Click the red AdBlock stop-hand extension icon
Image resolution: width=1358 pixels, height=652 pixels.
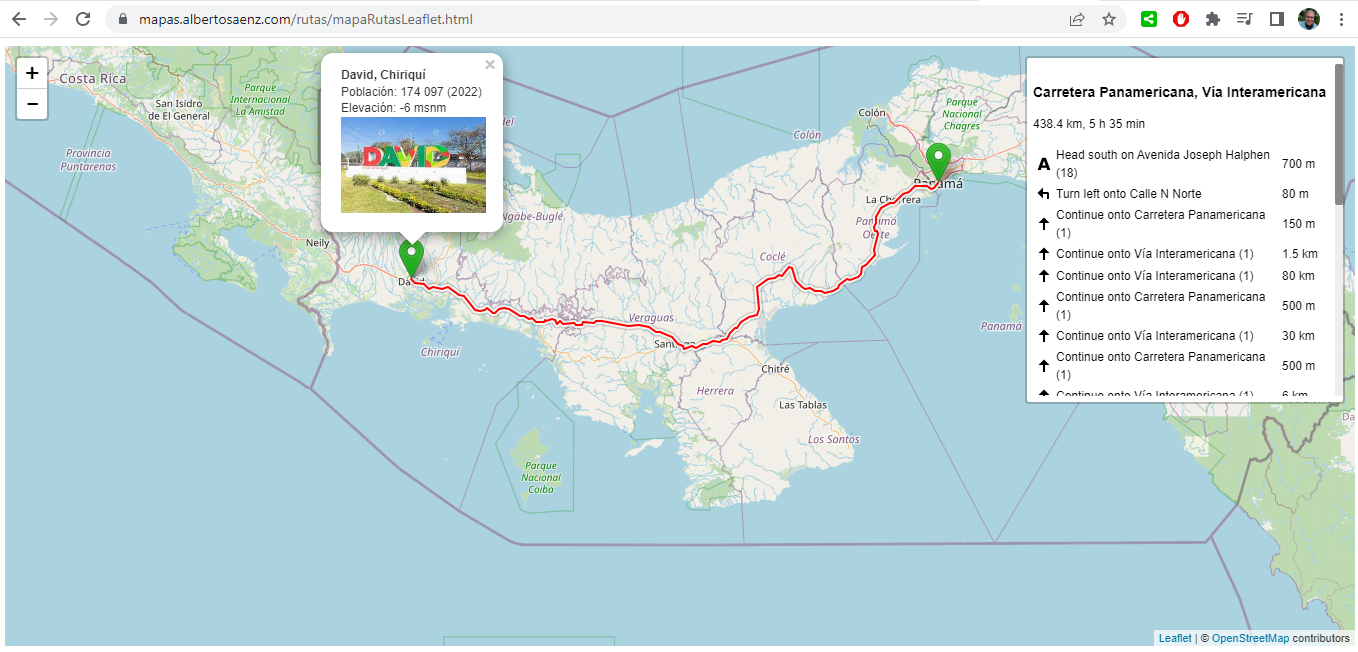click(1180, 18)
